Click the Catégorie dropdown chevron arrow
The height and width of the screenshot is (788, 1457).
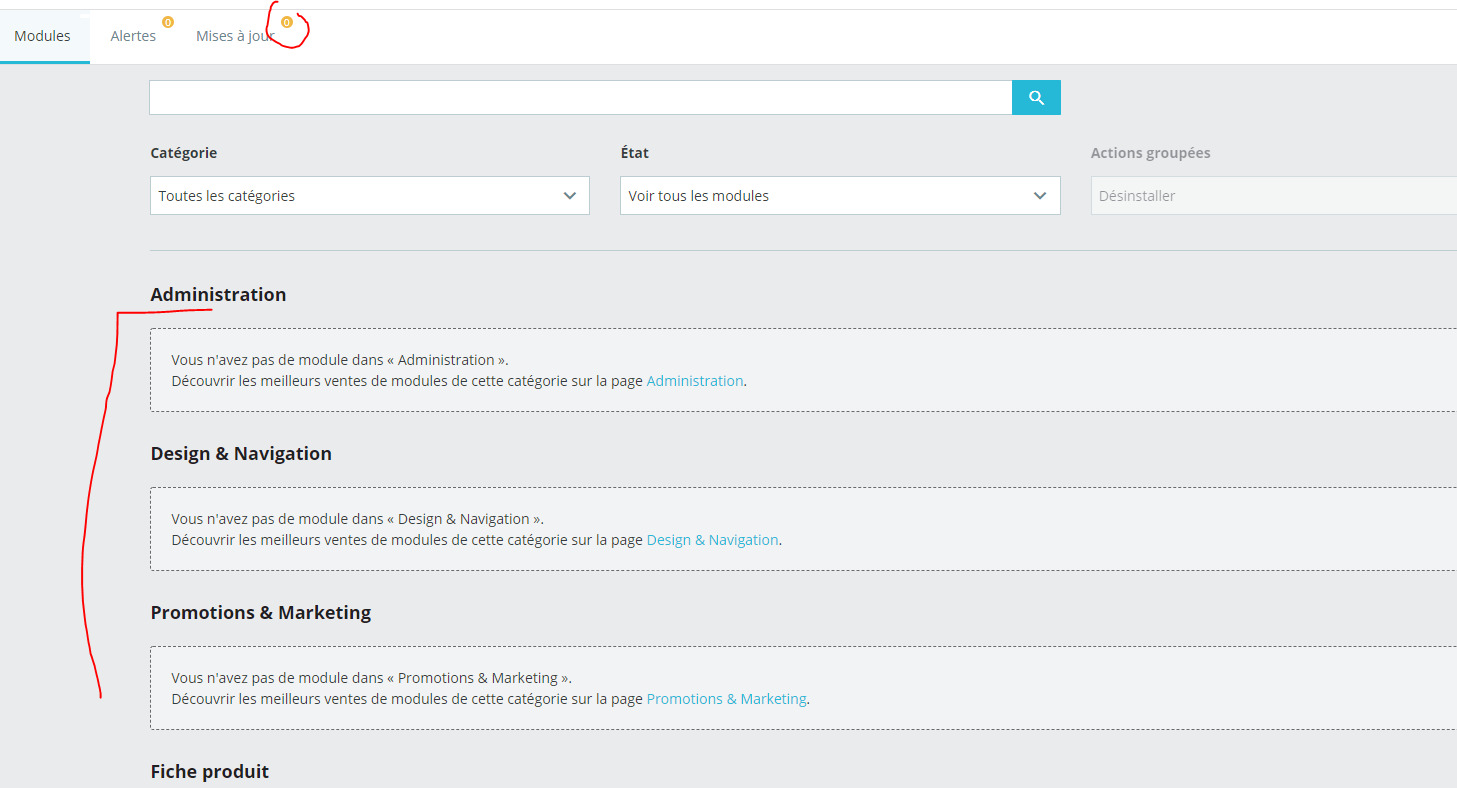570,196
